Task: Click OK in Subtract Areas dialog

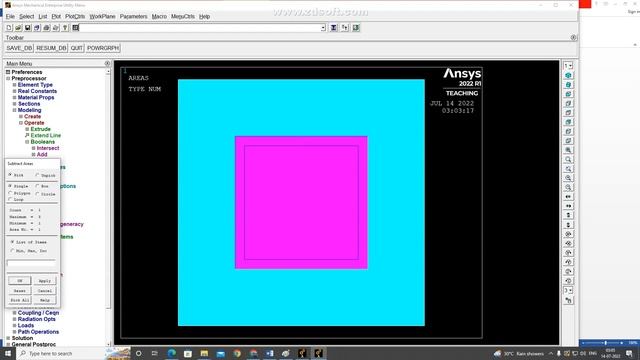Action: point(20,281)
